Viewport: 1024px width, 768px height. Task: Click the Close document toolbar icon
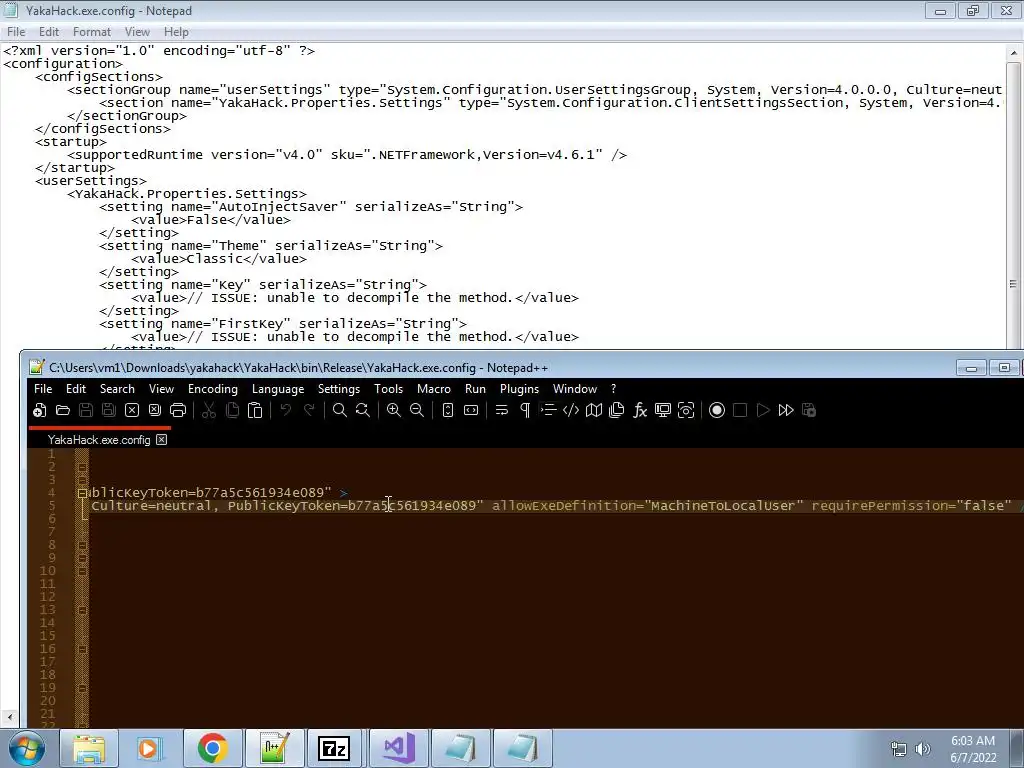pos(132,410)
